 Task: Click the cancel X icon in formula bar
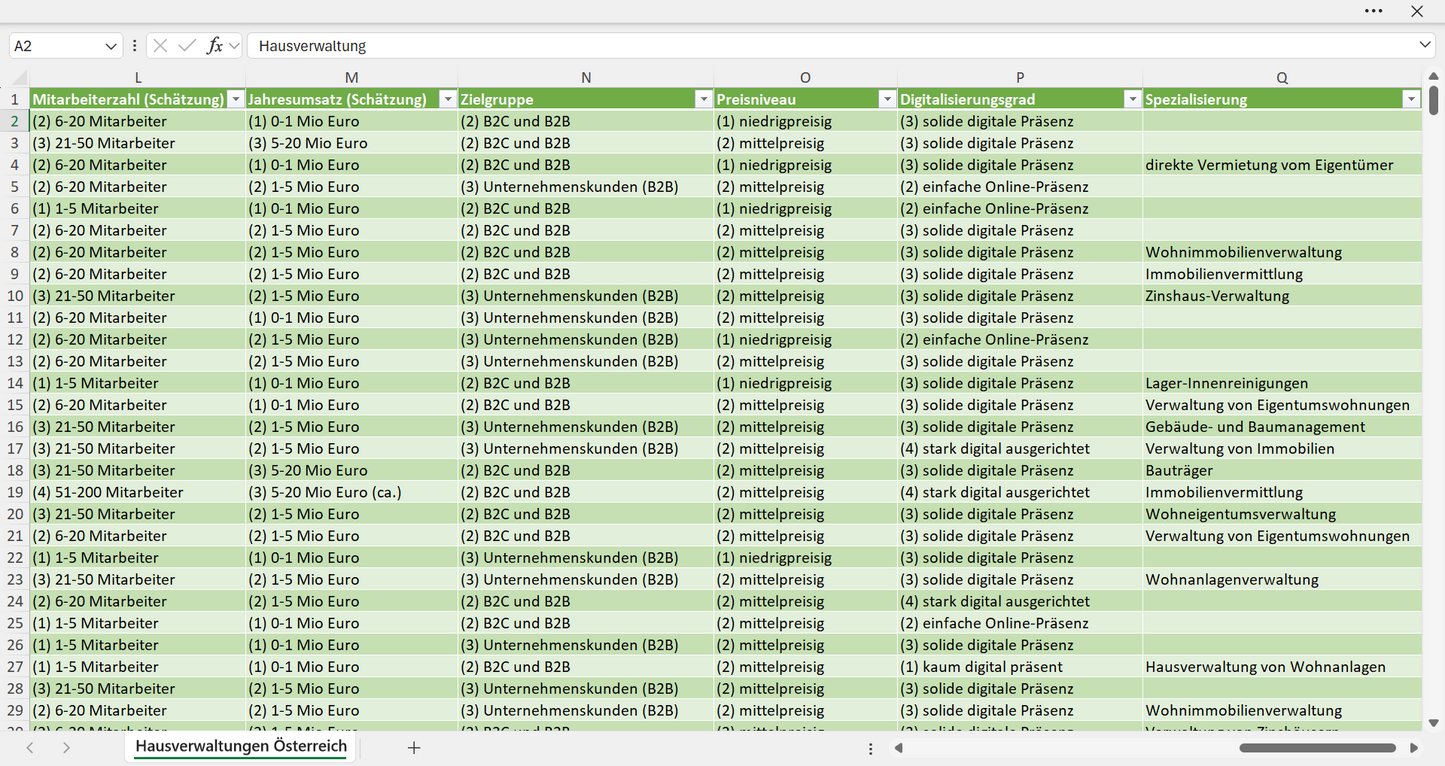(x=160, y=46)
